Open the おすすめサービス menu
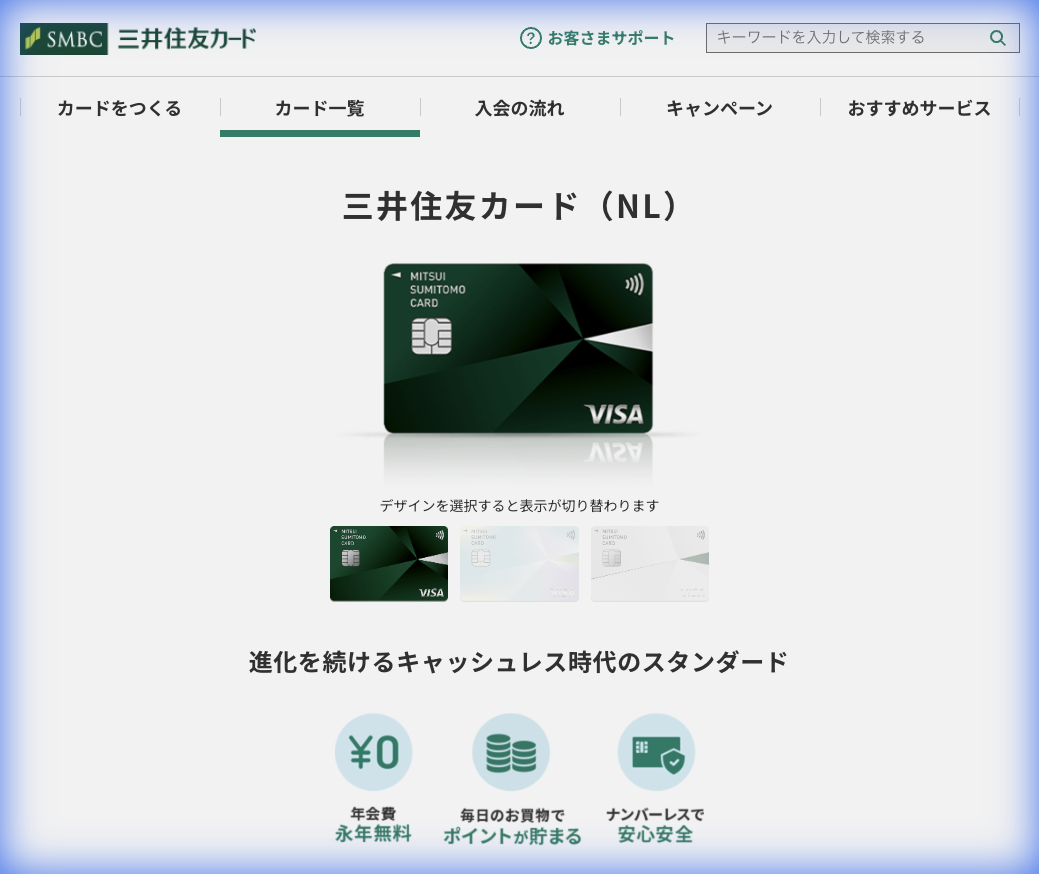The width and height of the screenshot is (1039, 874). [919, 109]
